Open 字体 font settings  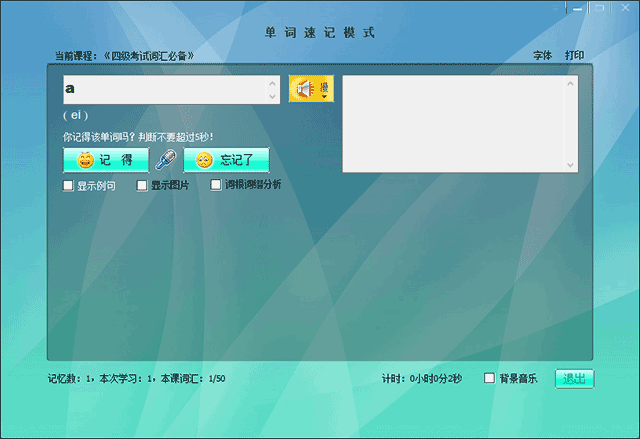pyautogui.click(x=542, y=55)
